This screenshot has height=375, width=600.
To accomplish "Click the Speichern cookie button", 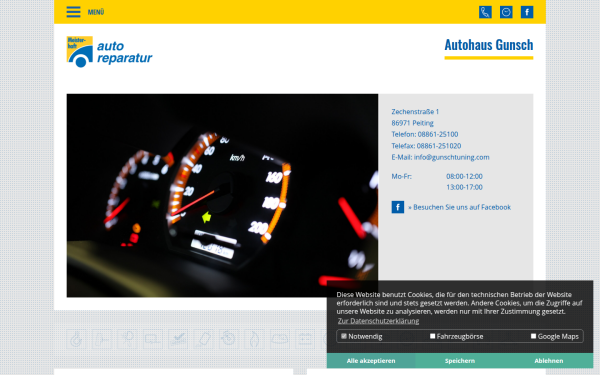I will (460, 360).
